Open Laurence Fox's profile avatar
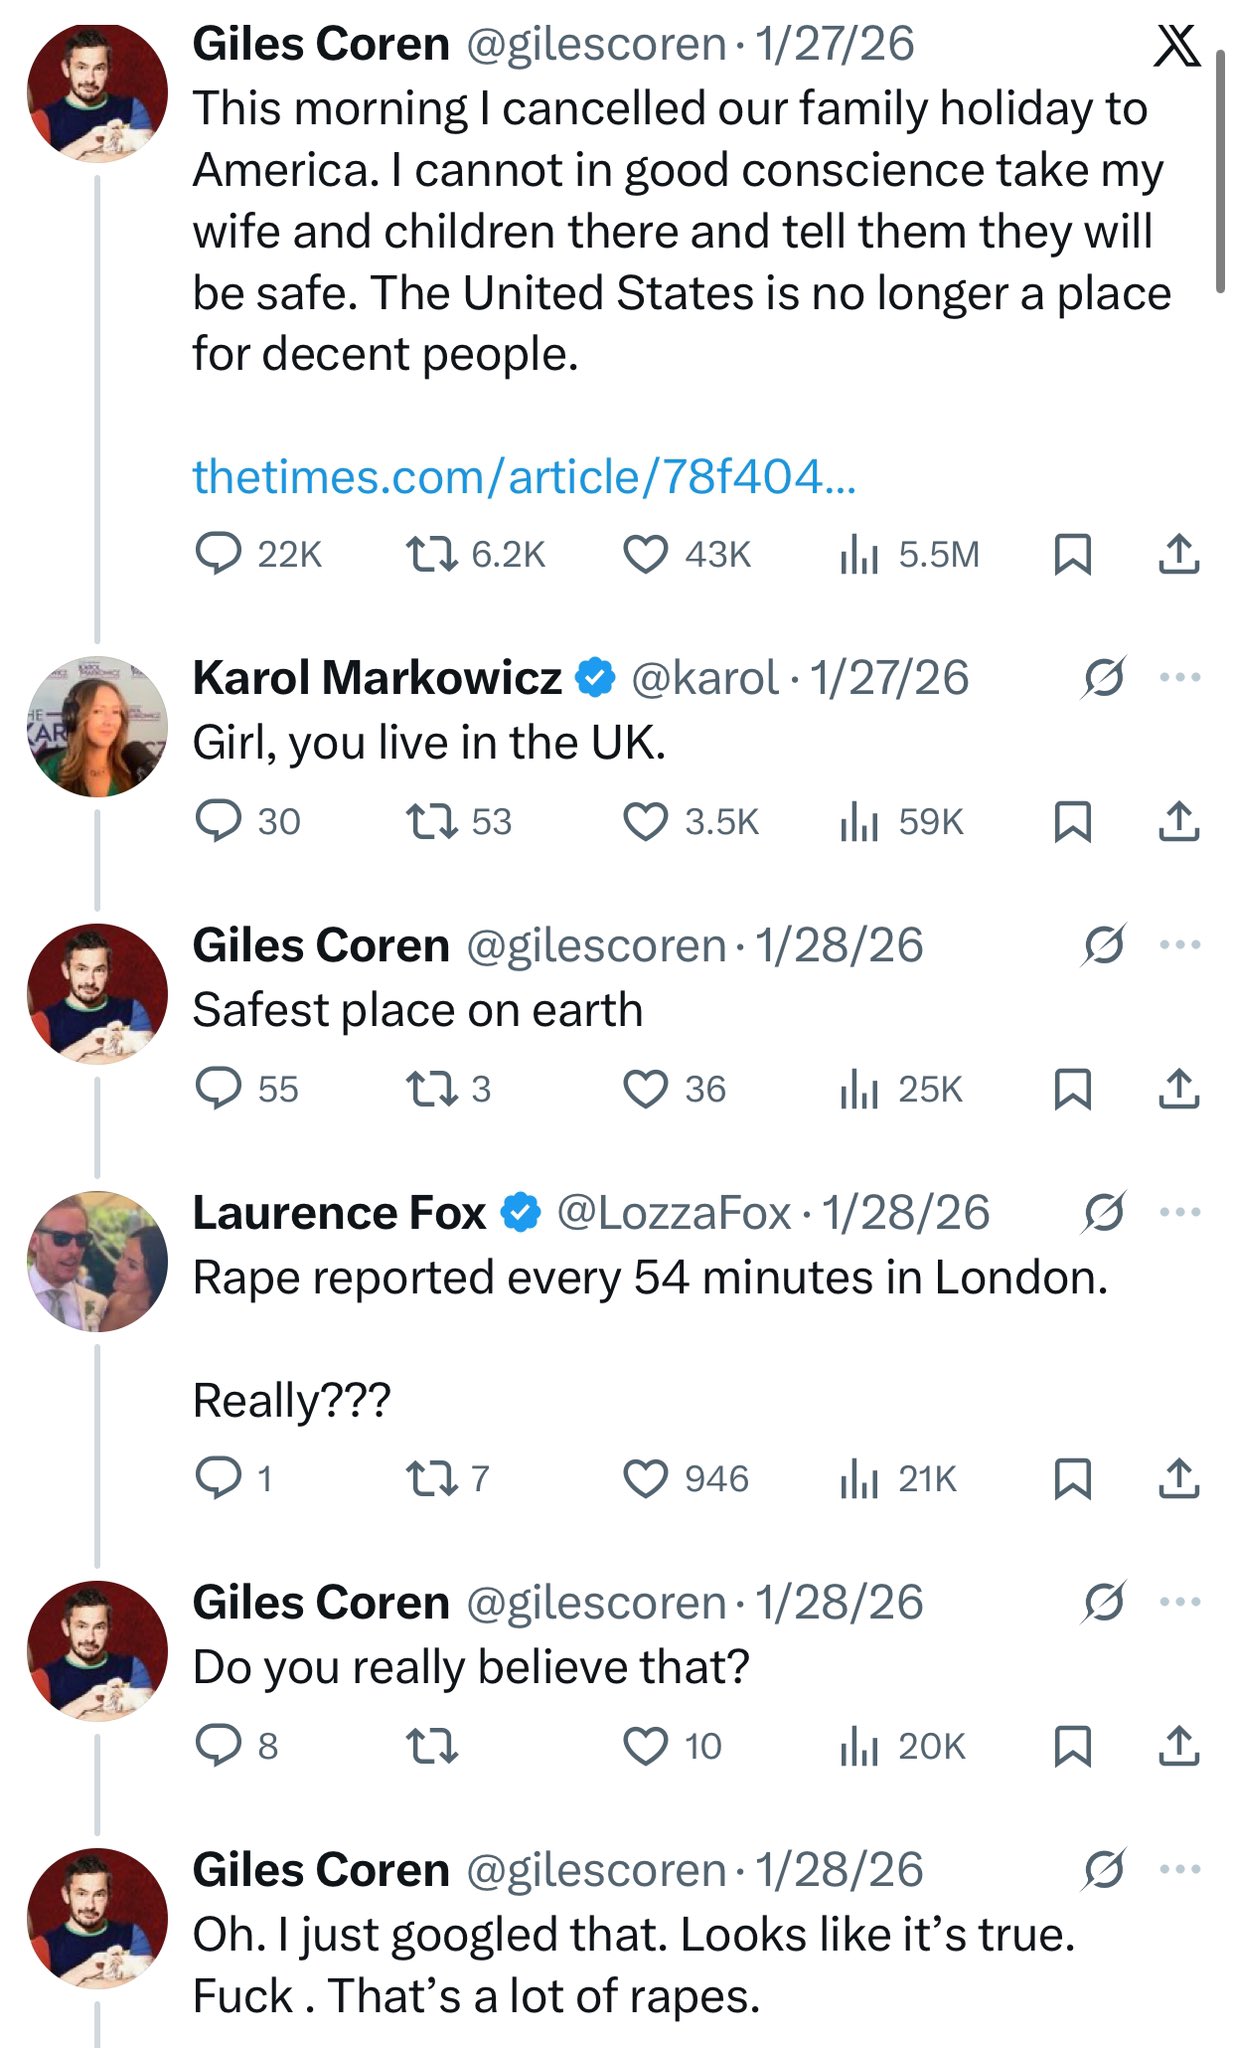 97,1261
